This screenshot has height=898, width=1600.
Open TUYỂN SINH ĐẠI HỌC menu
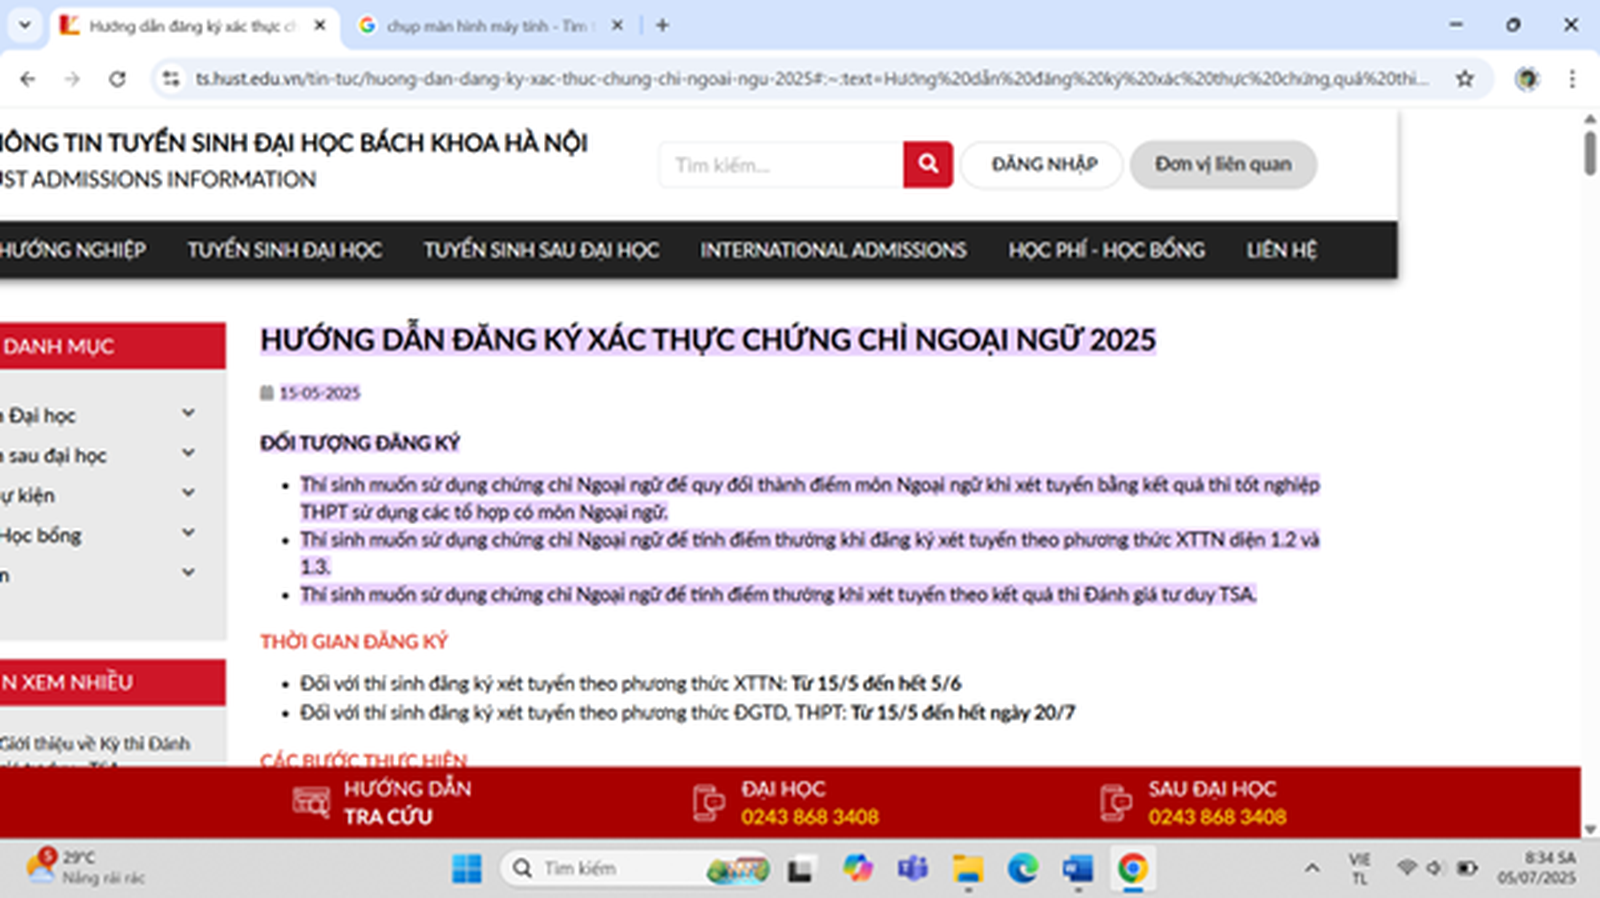(x=284, y=250)
